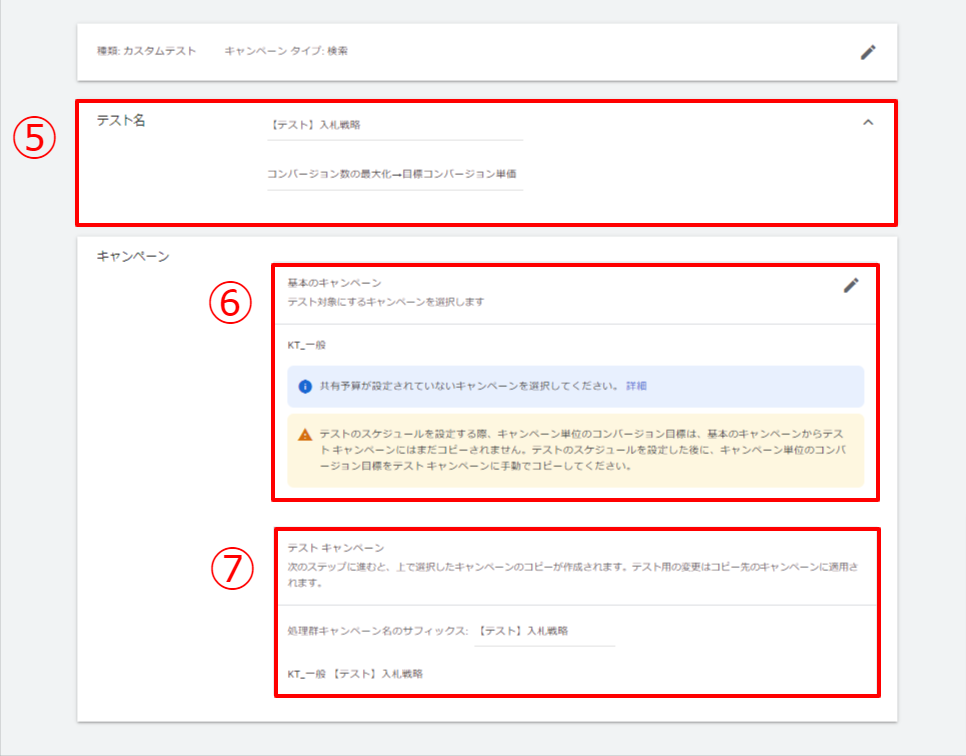Select the base campaign name KT_一般

coord(306,345)
